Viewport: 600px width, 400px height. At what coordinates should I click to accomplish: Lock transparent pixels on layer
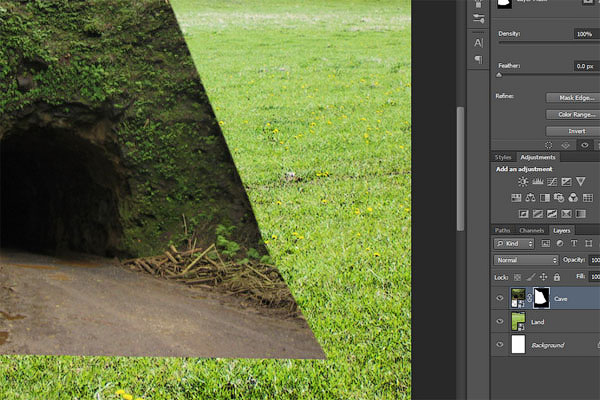tap(517, 277)
